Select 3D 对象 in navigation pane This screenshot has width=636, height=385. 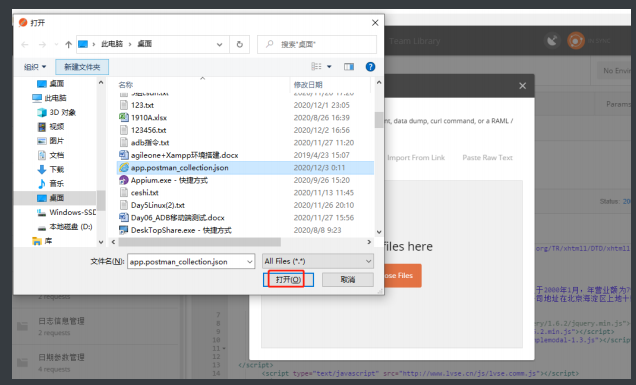pos(57,112)
